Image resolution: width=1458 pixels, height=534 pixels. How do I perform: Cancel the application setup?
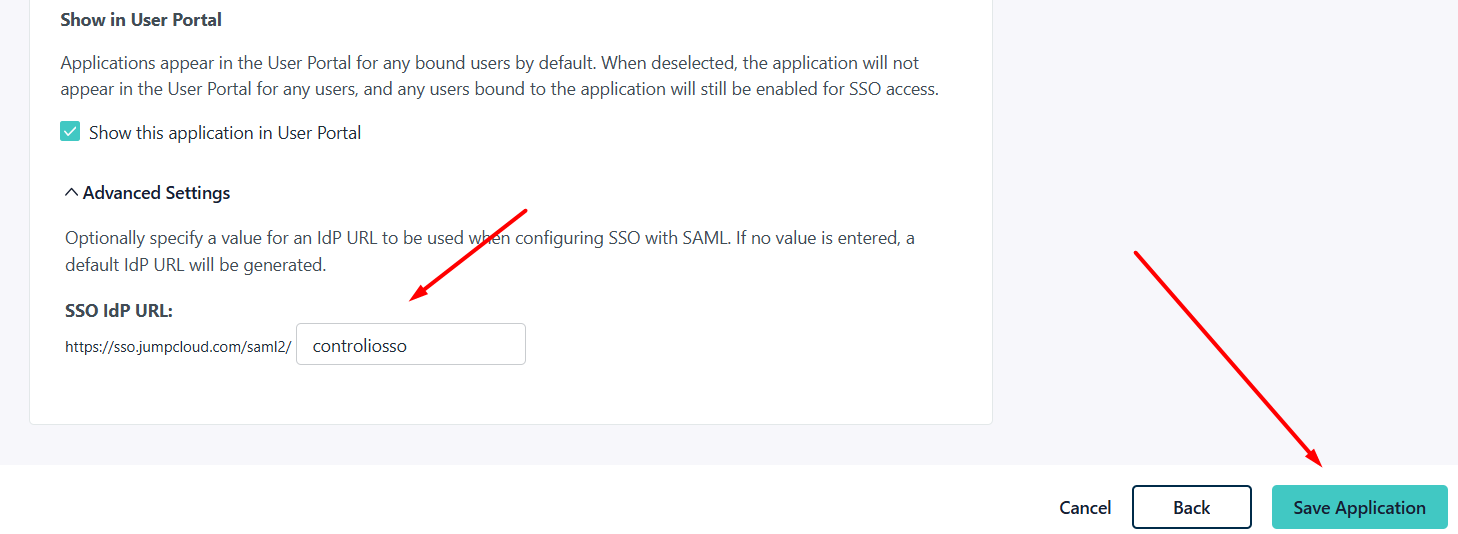tap(1085, 508)
